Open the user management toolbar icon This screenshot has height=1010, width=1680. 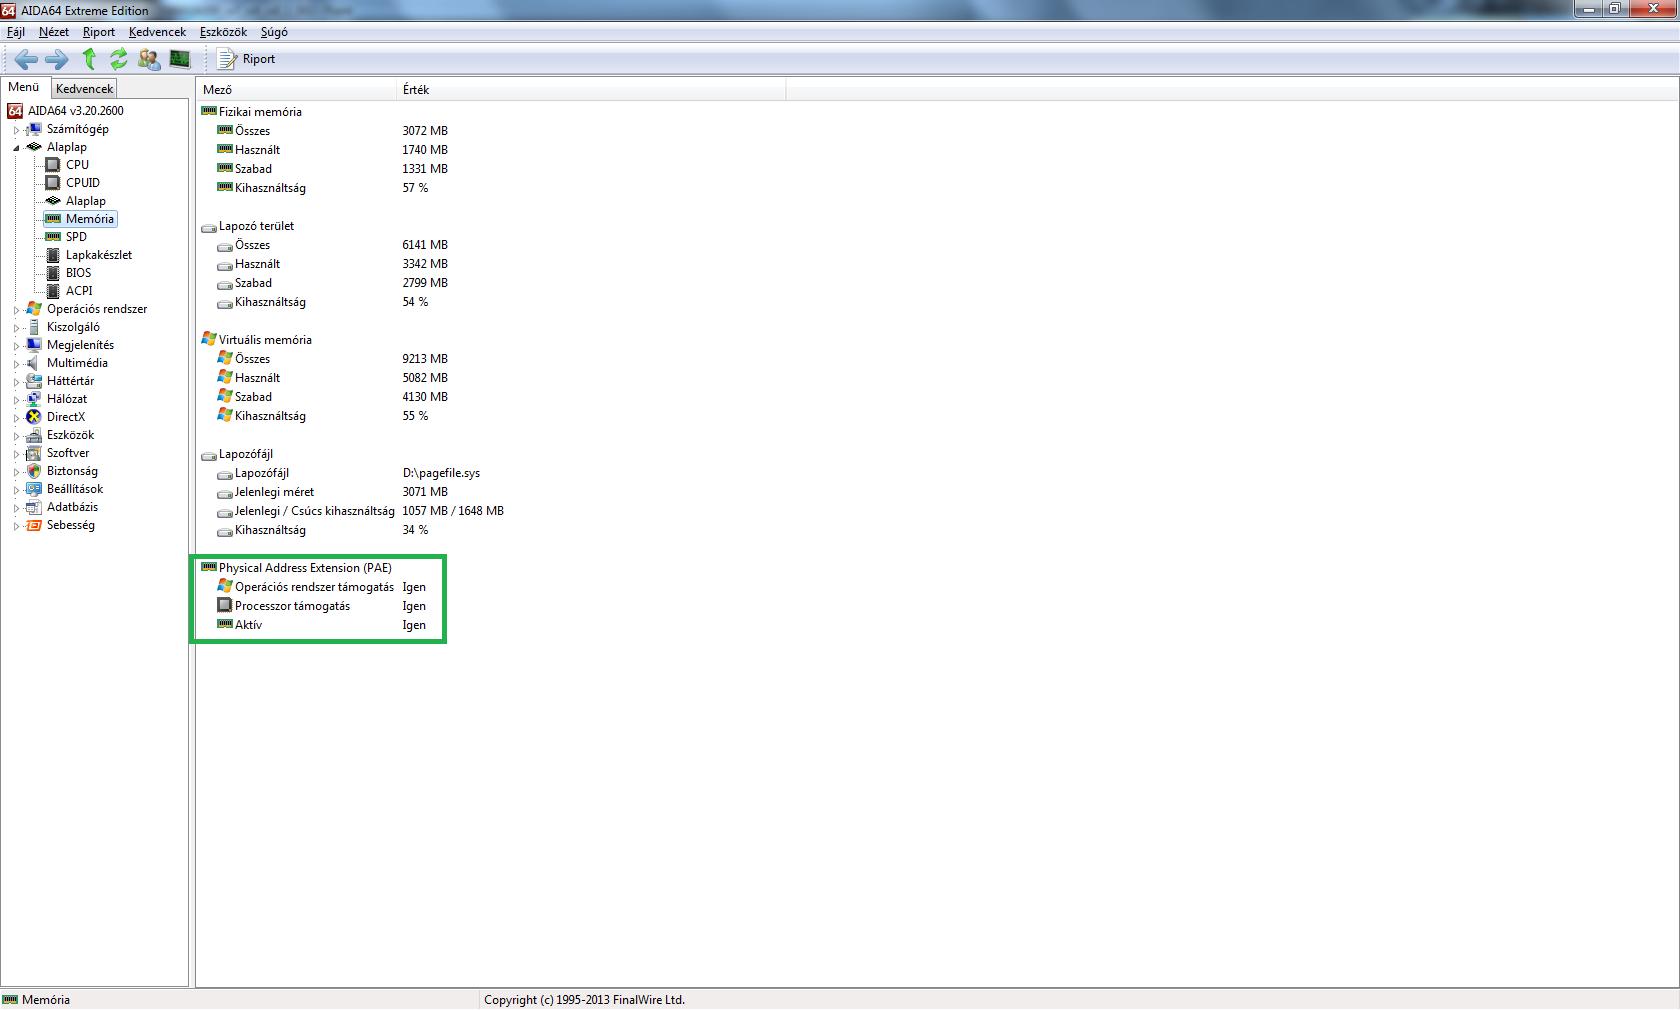click(x=149, y=59)
